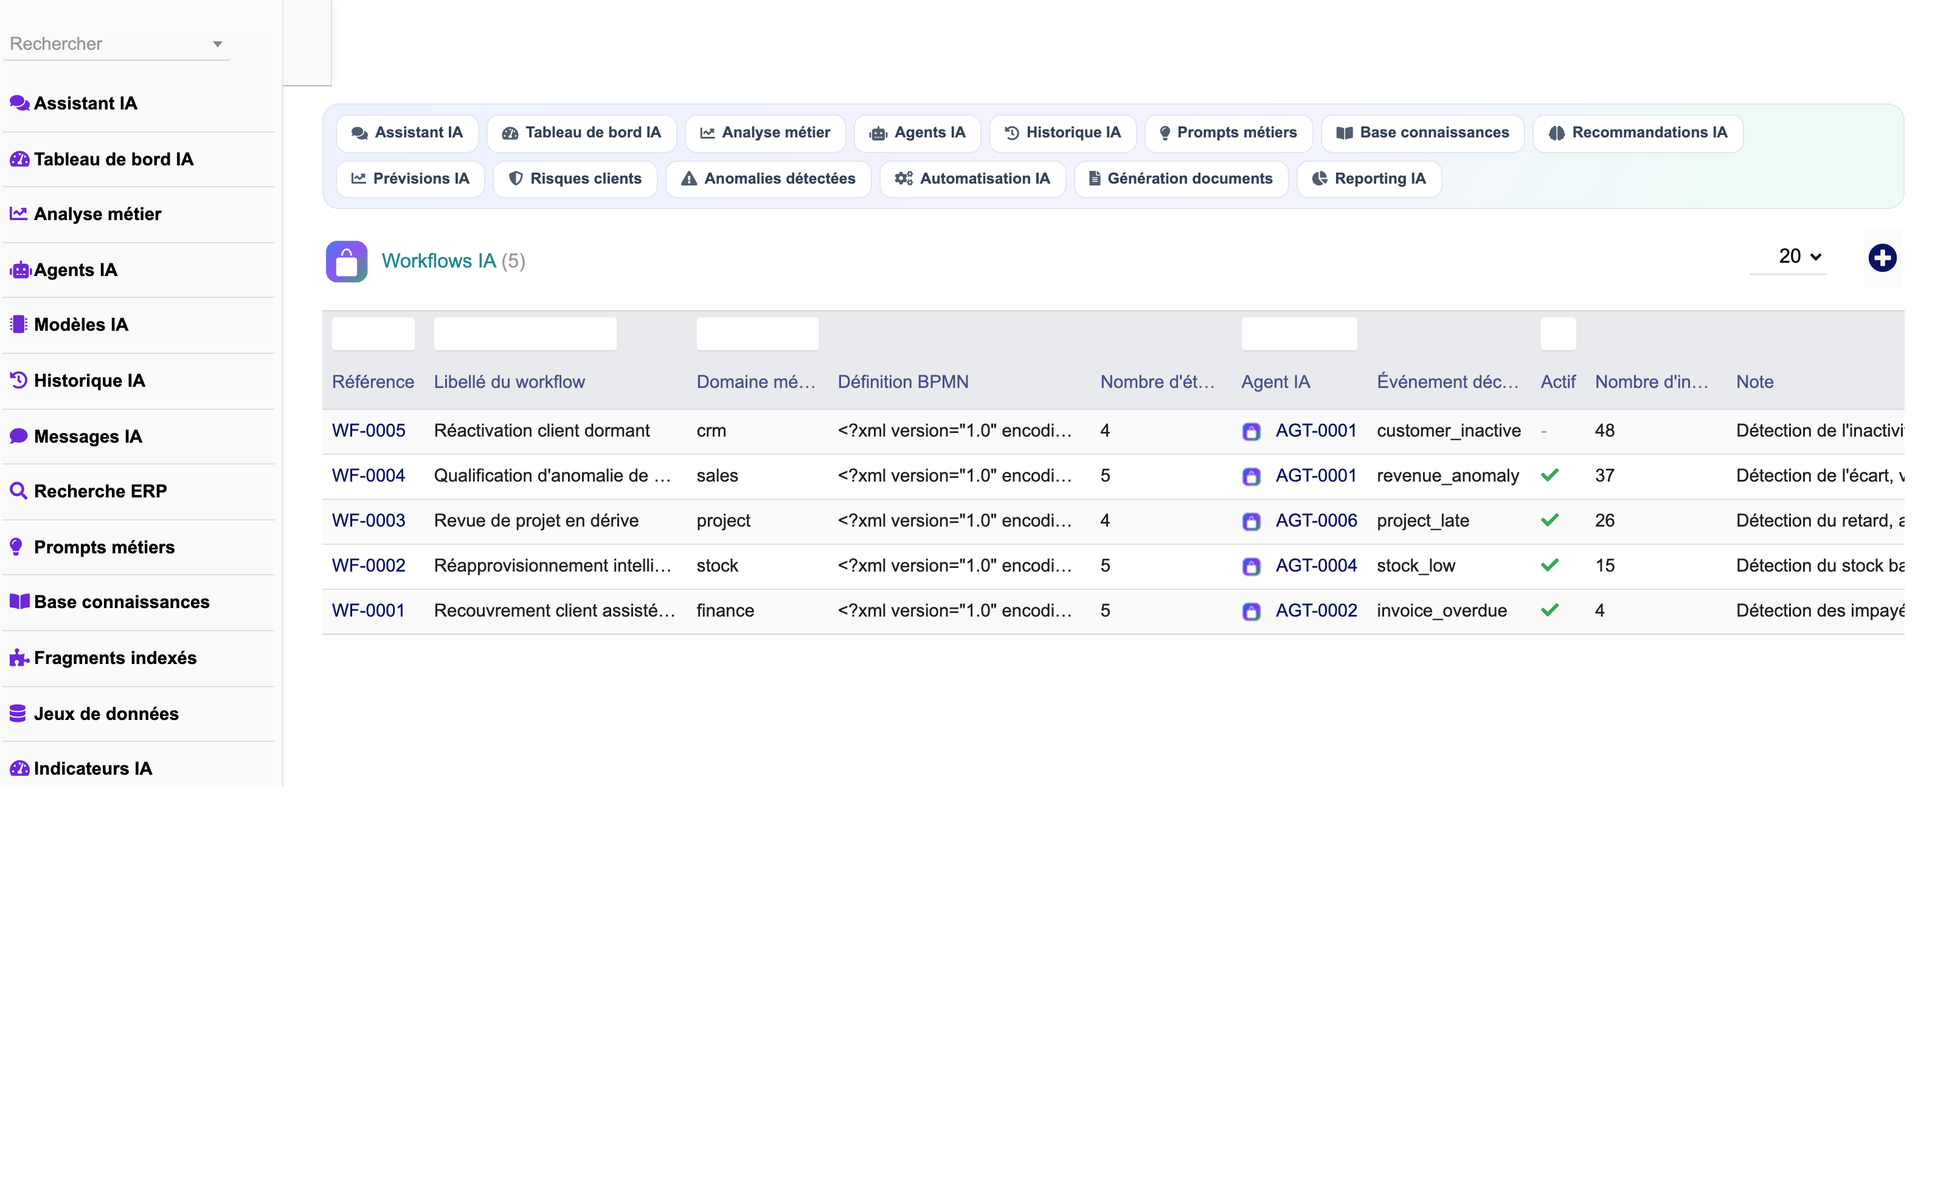The width and height of the screenshot is (1946, 1204).
Task: Click the green Actif checkmark for WF-0004
Action: point(1550,475)
